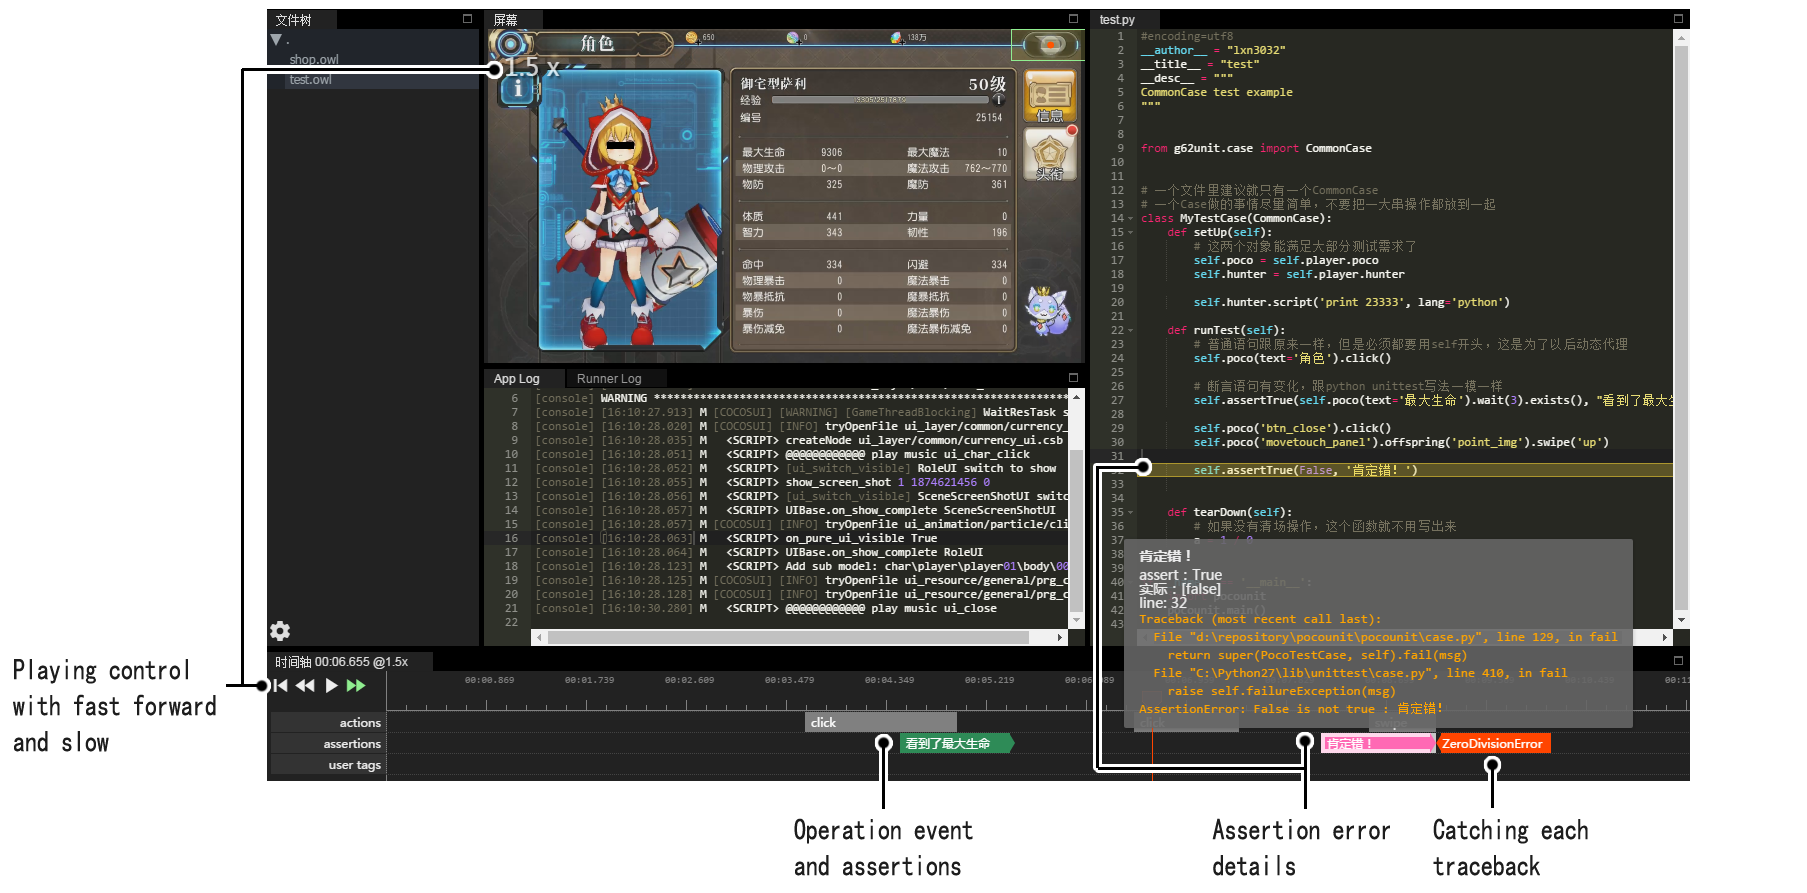
Task: Select shop.owl in the file tree
Action: (314, 60)
